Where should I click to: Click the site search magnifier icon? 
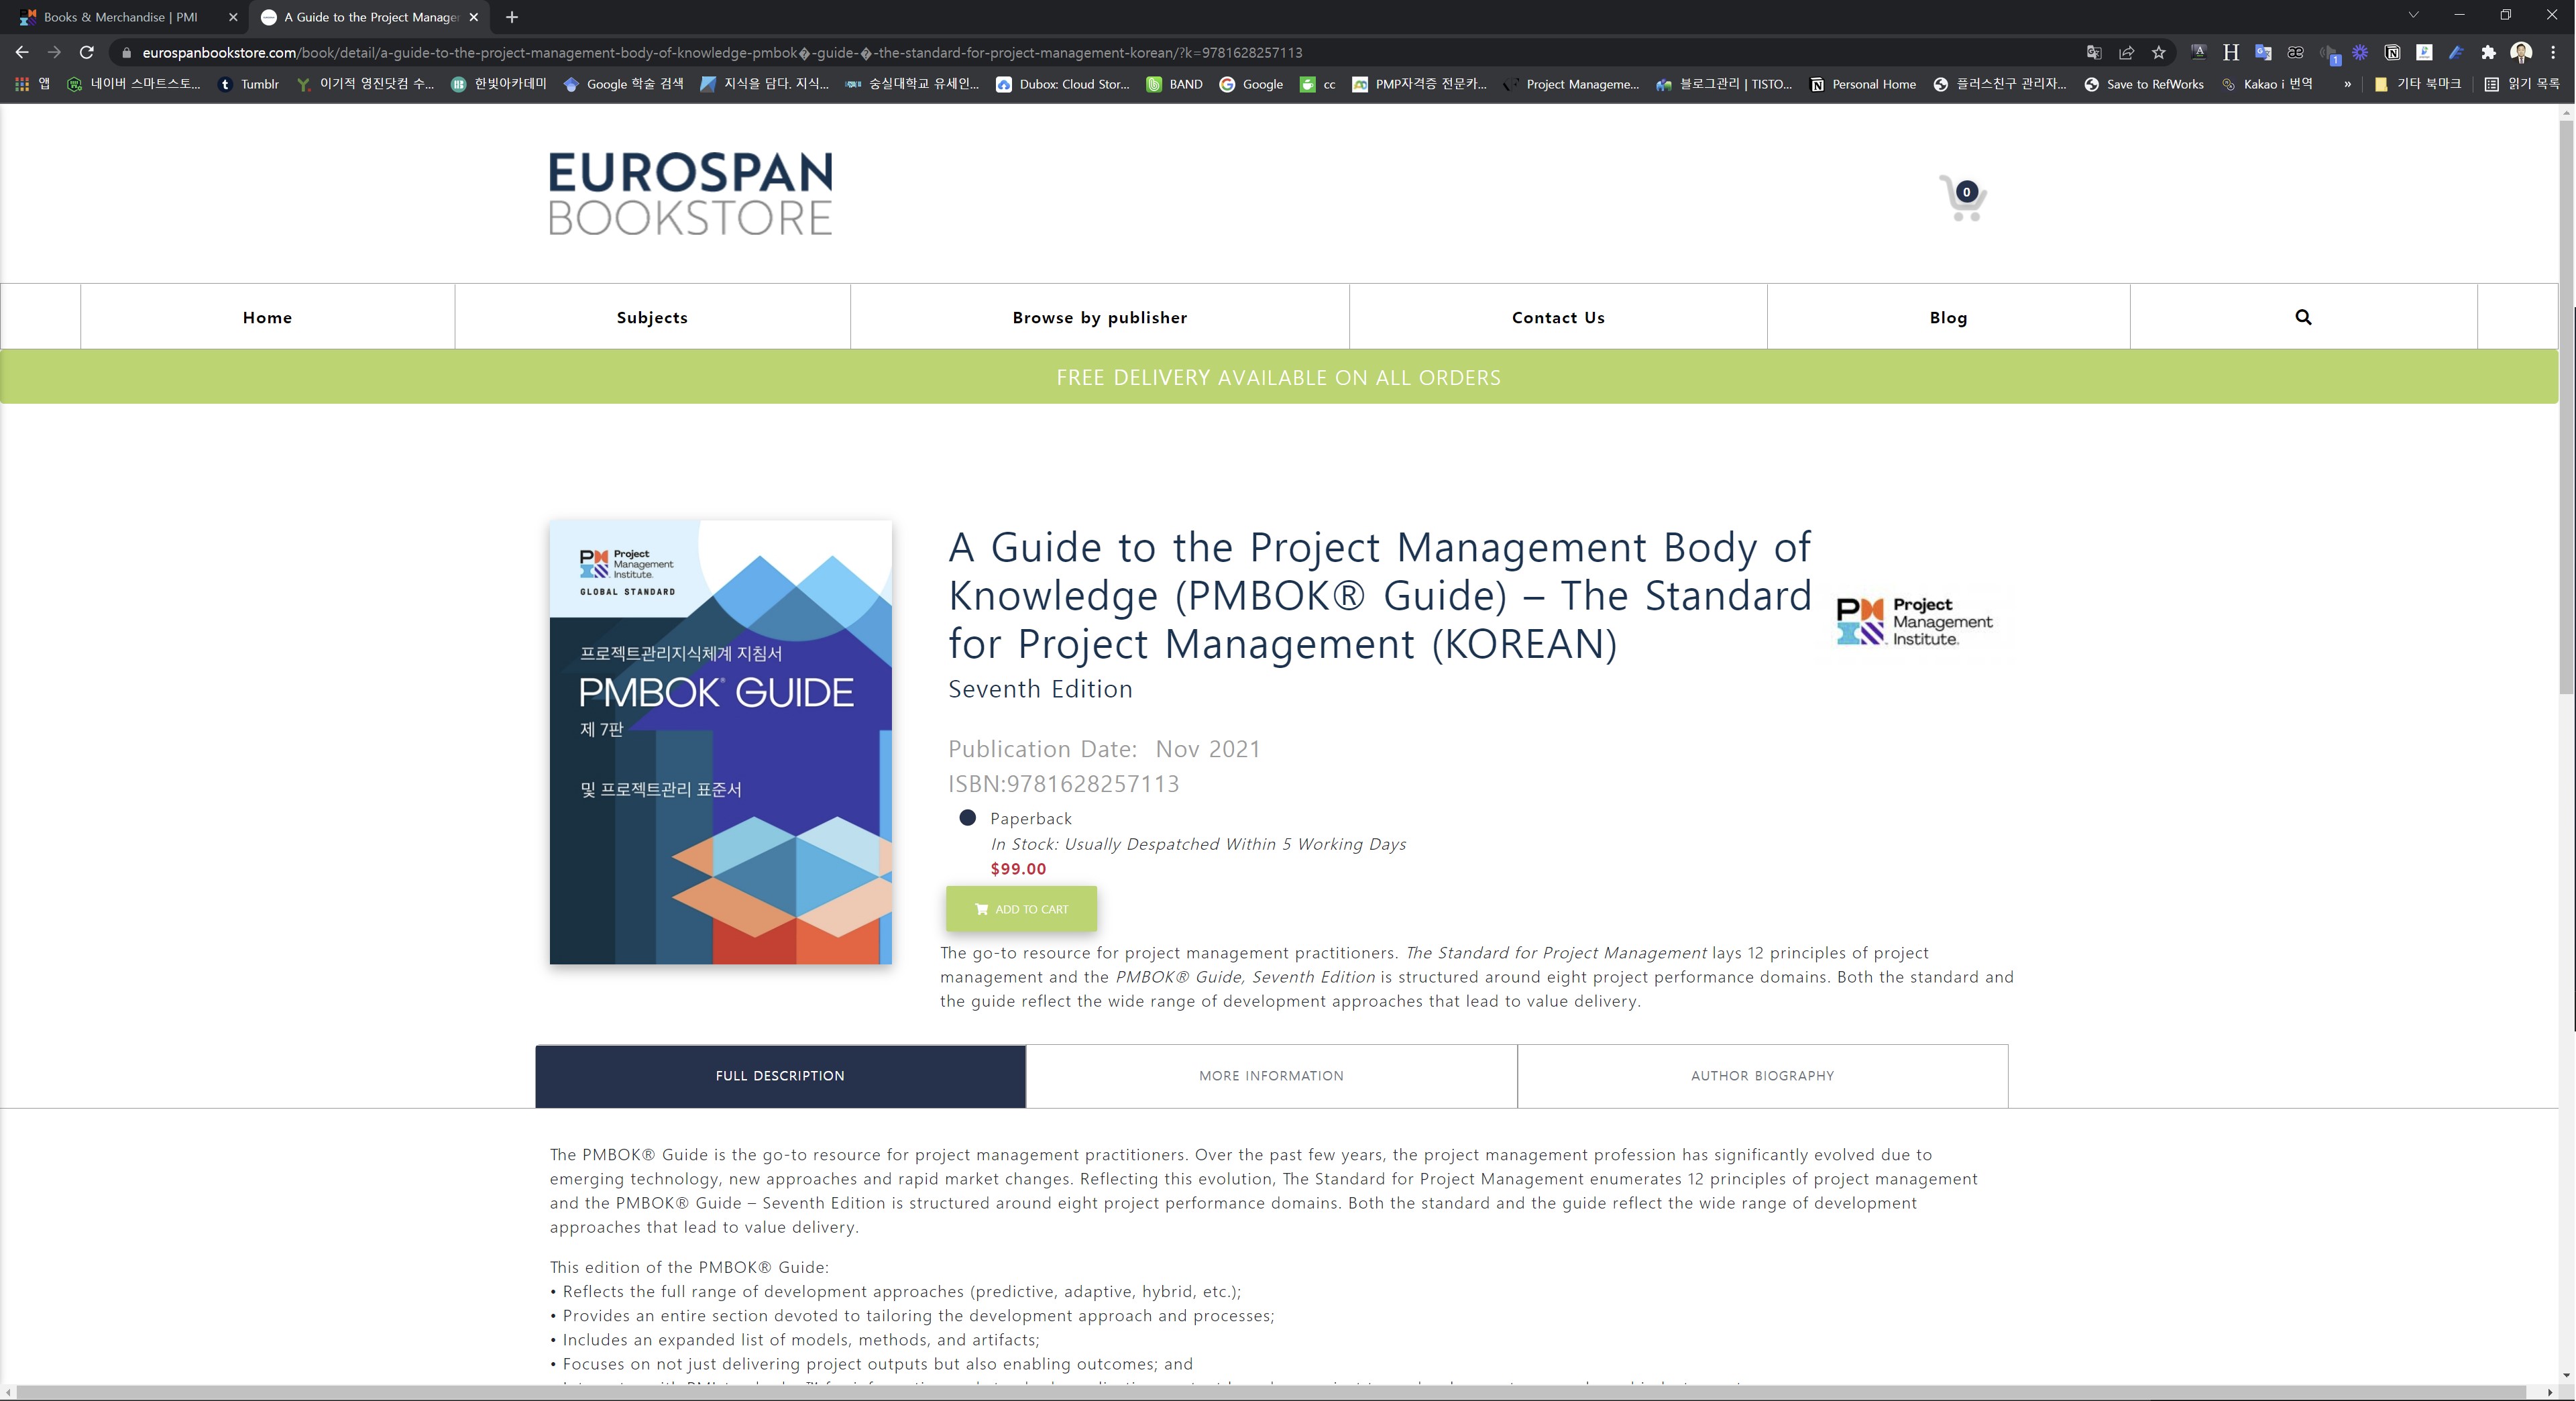(2303, 317)
